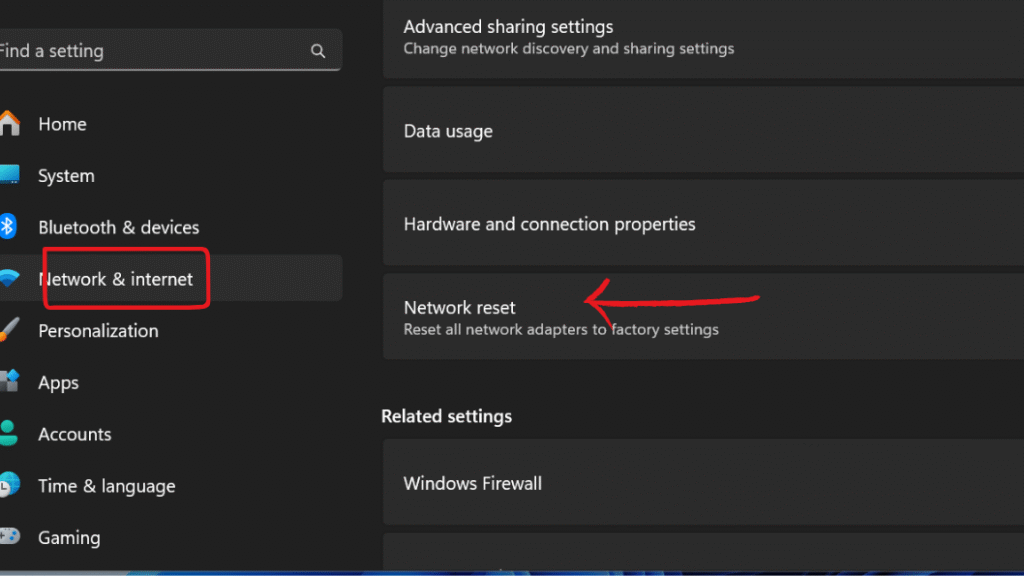Click the search magnifier icon

(318, 51)
